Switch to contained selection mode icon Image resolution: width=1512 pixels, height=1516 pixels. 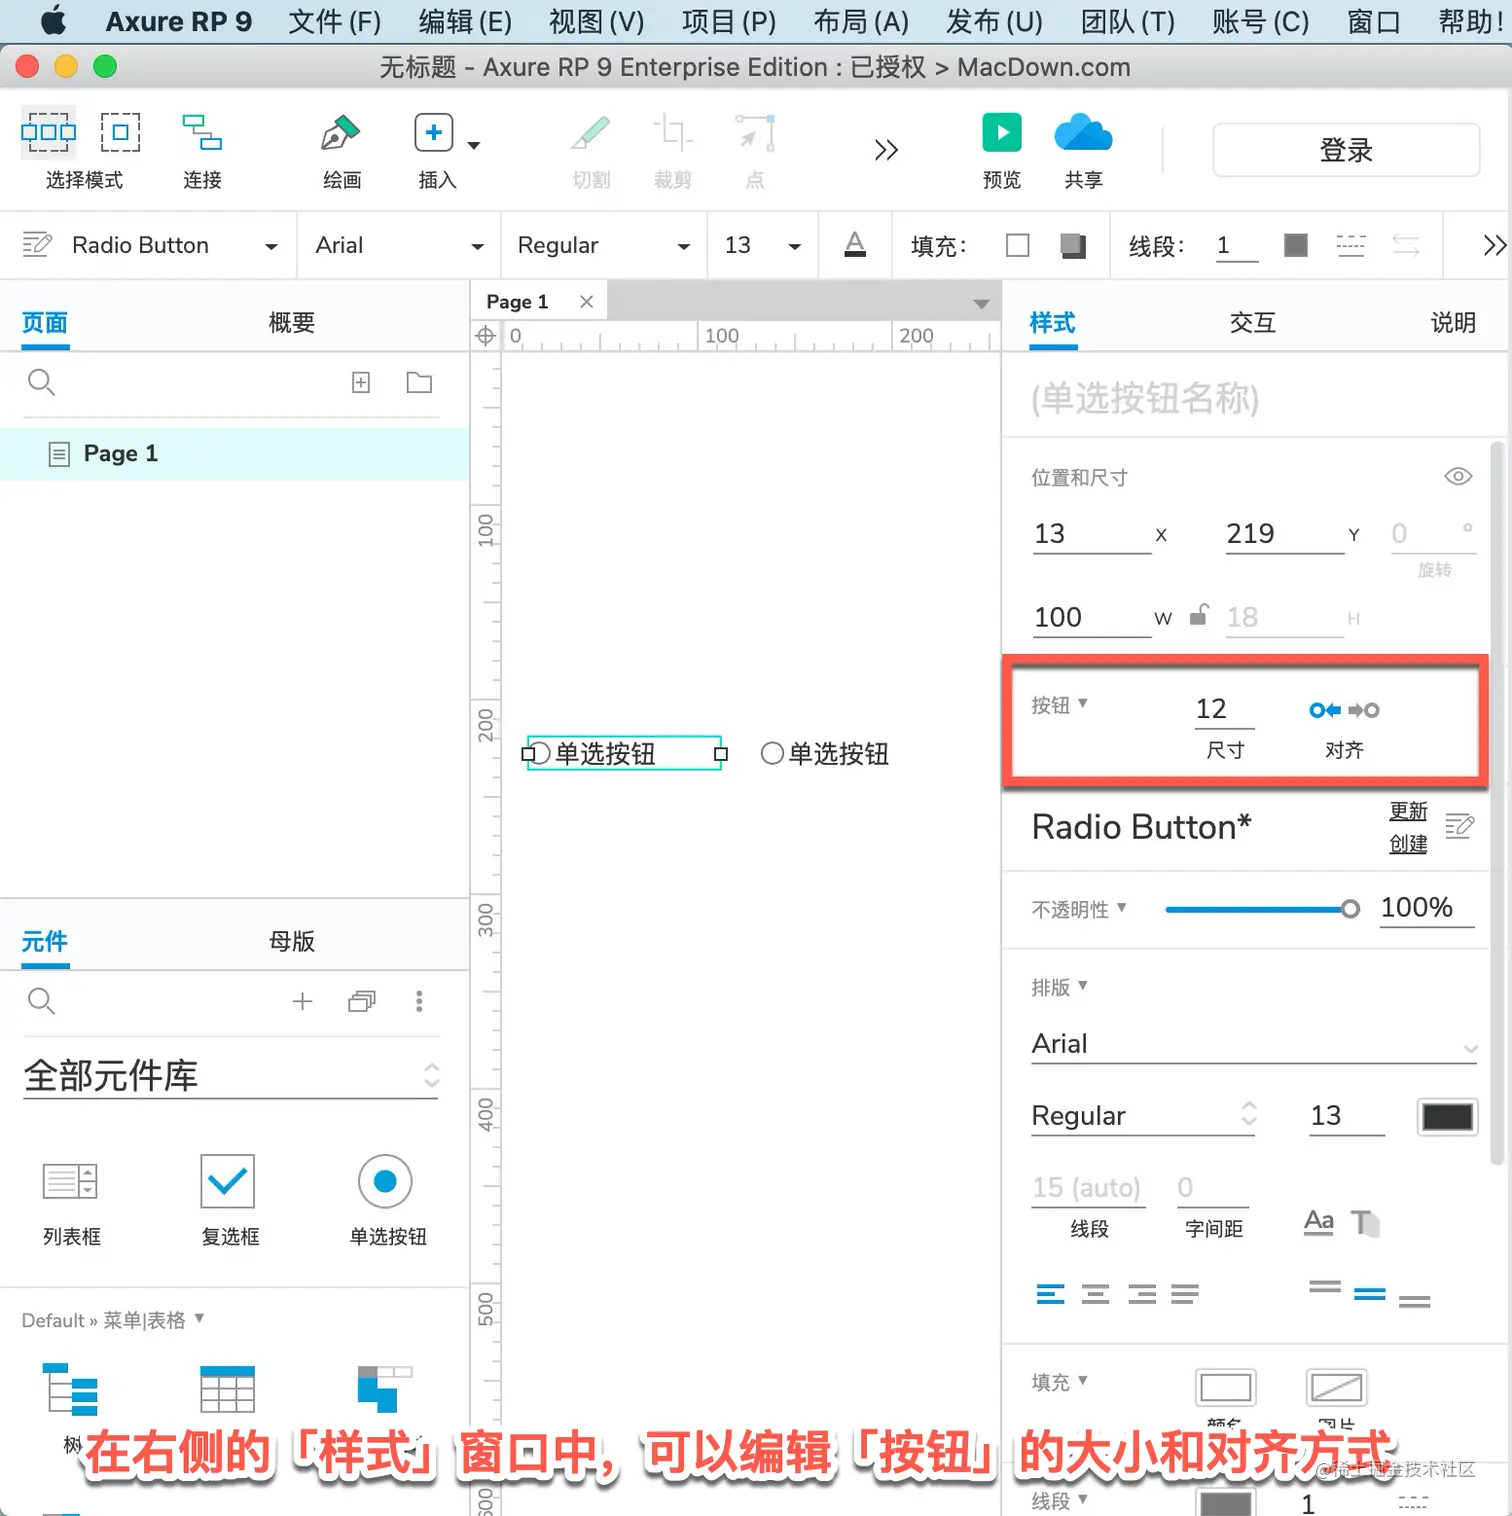coord(120,132)
